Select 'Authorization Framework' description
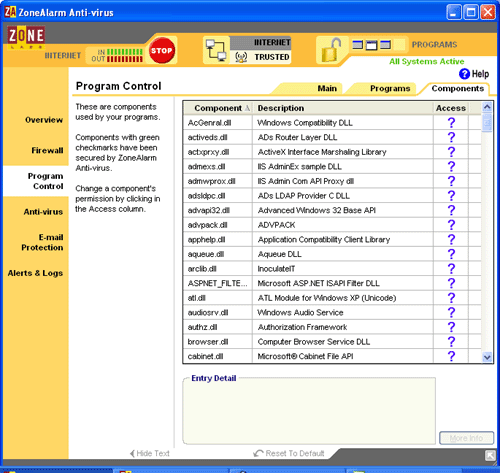This screenshot has width=500, height=473. (302, 327)
